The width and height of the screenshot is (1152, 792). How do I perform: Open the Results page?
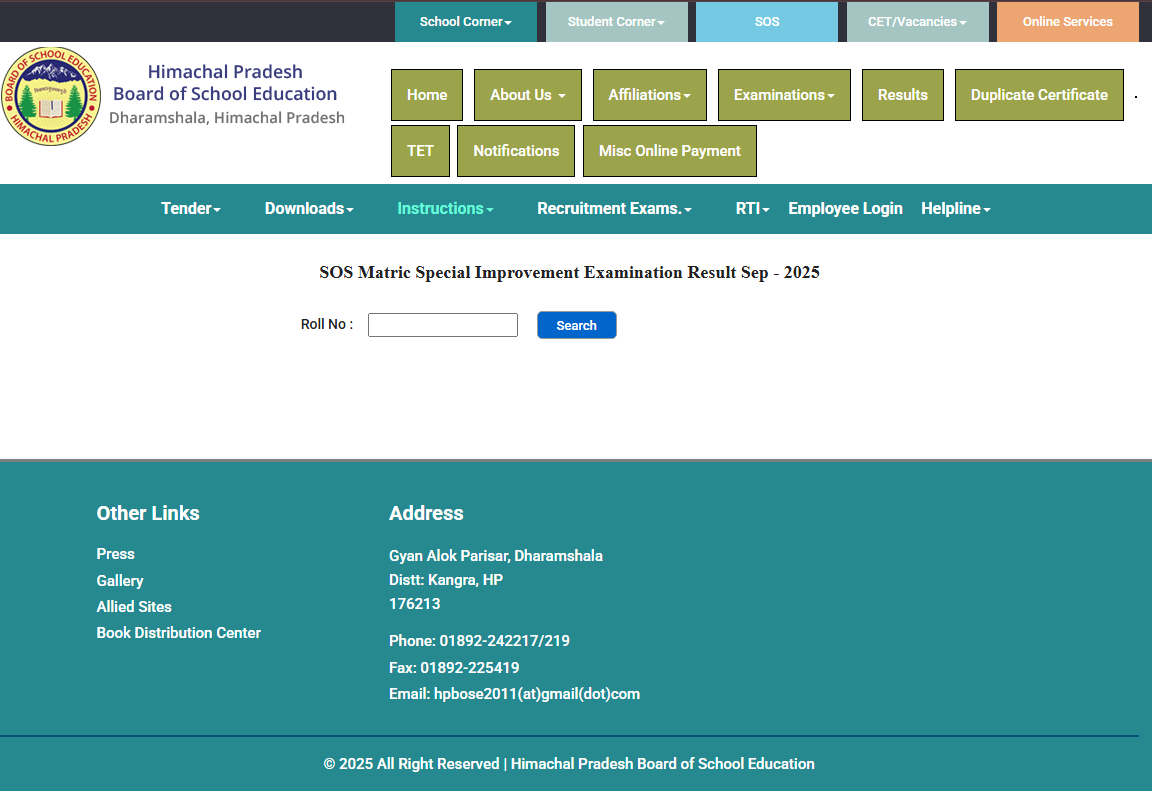[902, 95]
